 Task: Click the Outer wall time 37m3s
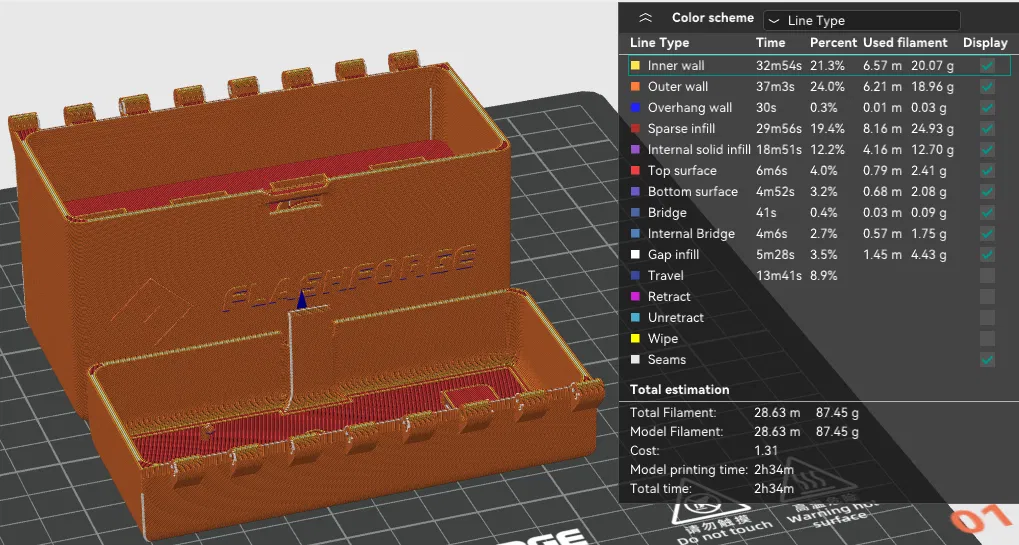(x=775, y=86)
